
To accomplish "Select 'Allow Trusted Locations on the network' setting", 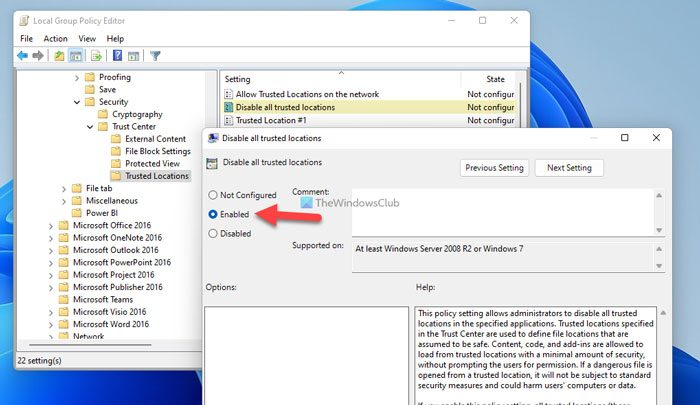I will coord(307,94).
